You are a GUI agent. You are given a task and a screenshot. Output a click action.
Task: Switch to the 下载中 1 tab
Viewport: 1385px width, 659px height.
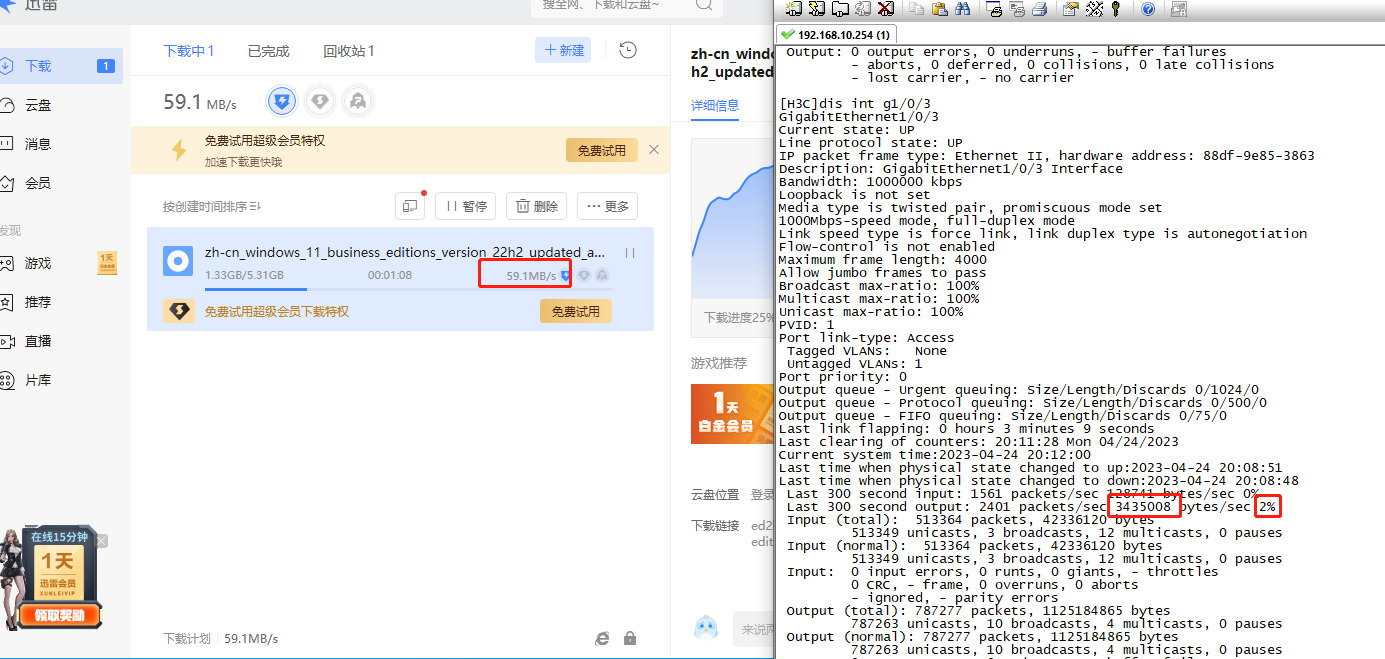coord(189,51)
